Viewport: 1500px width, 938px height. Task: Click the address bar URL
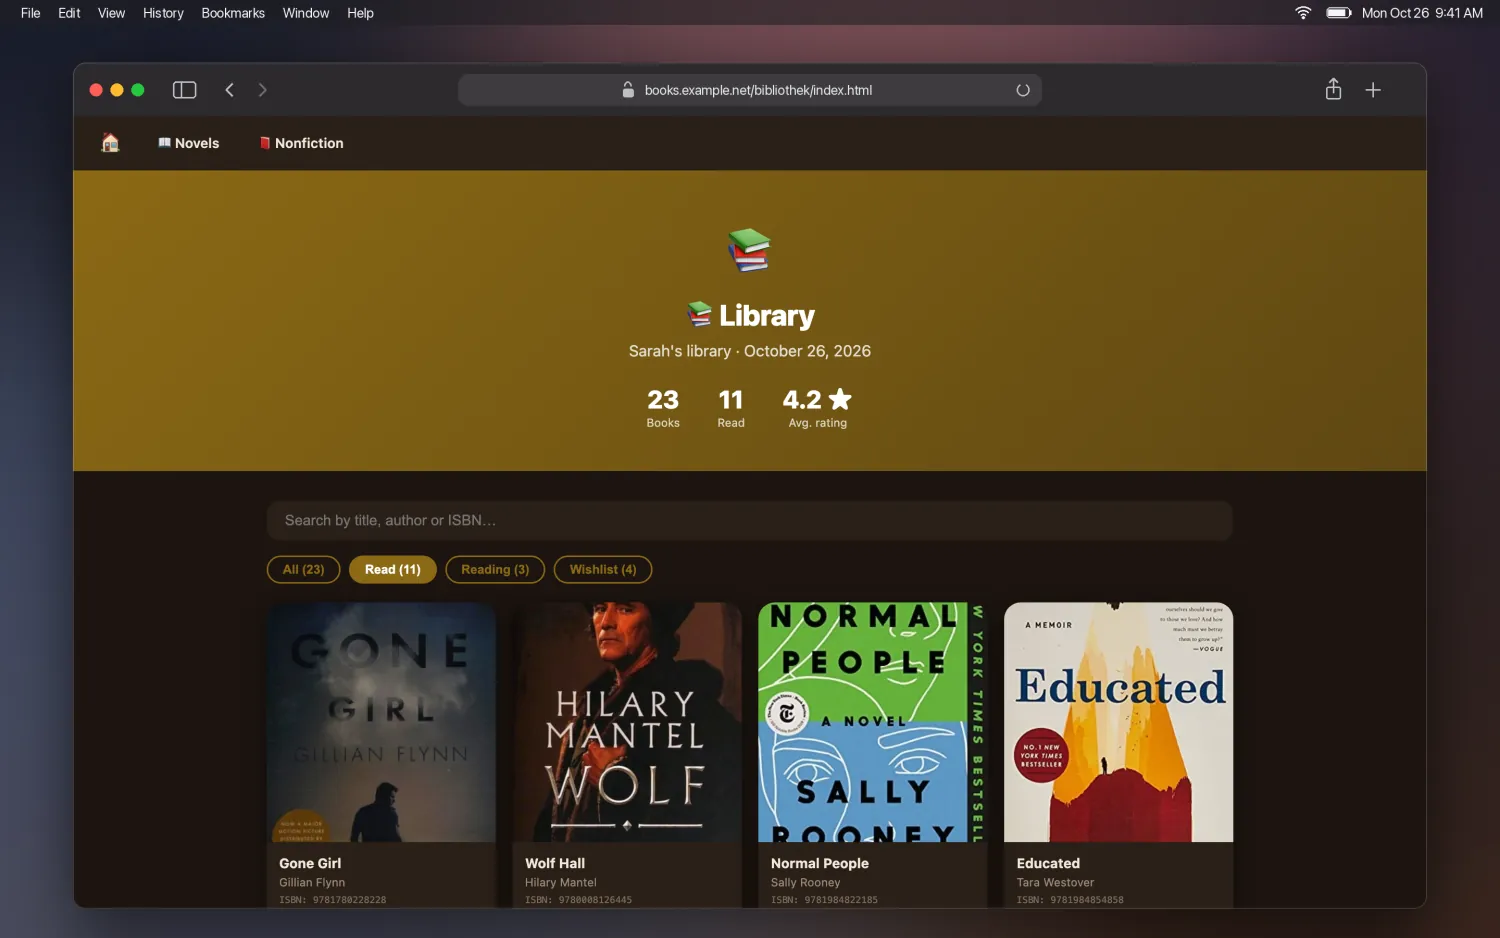pyautogui.click(x=758, y=90)
